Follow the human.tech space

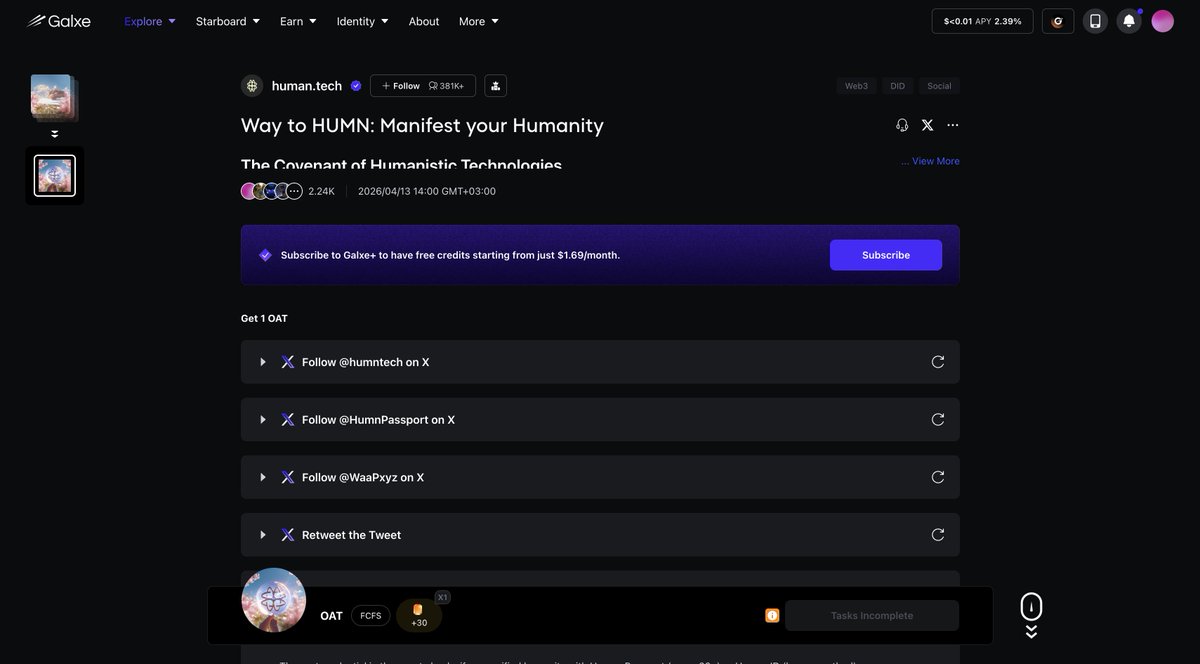(x=423, y=86)
